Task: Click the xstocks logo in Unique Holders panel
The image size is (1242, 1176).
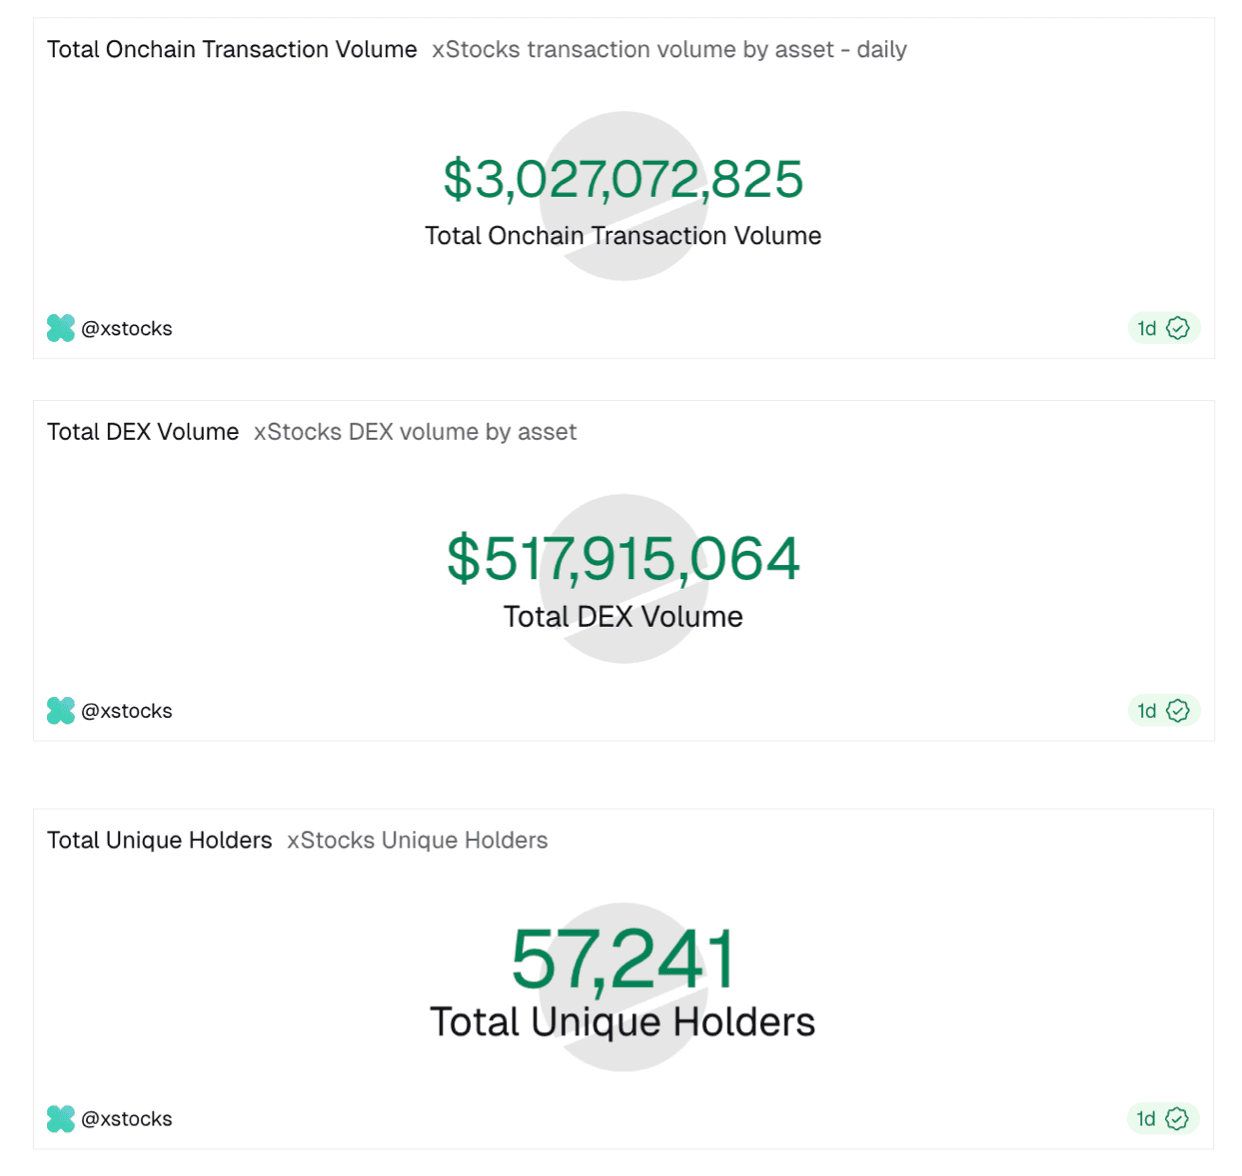Action: pyautogui.click(x=61, y=1119)
